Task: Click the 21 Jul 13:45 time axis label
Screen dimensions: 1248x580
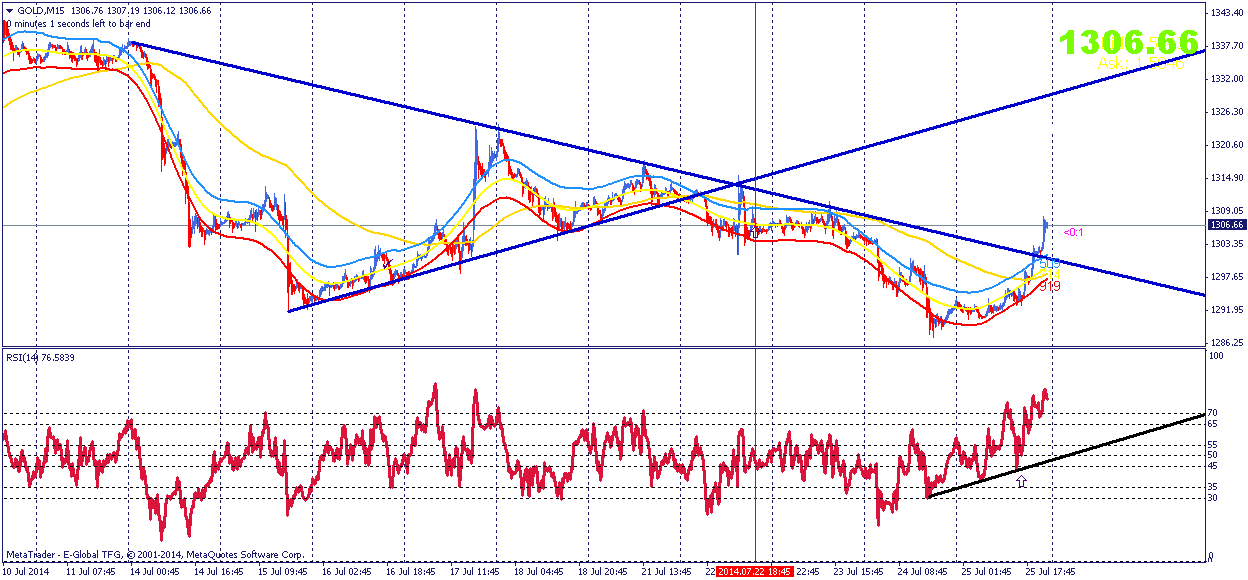Action: [x=668, y=572]
